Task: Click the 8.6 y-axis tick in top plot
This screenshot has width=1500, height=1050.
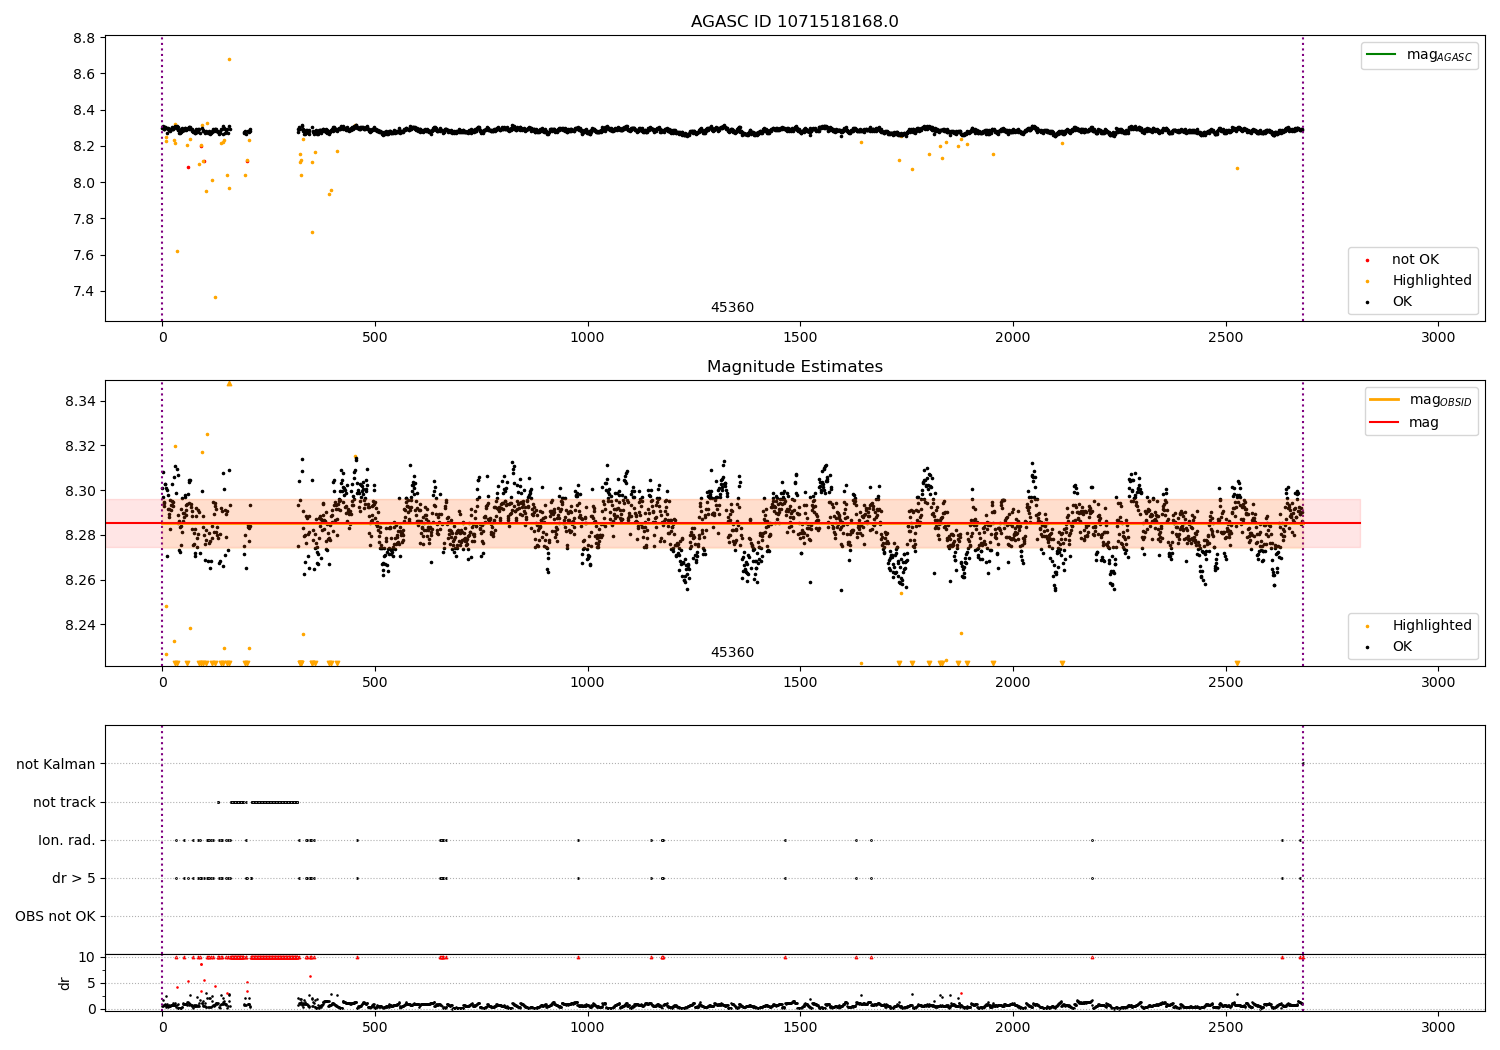Action: [x=85, y=74]
